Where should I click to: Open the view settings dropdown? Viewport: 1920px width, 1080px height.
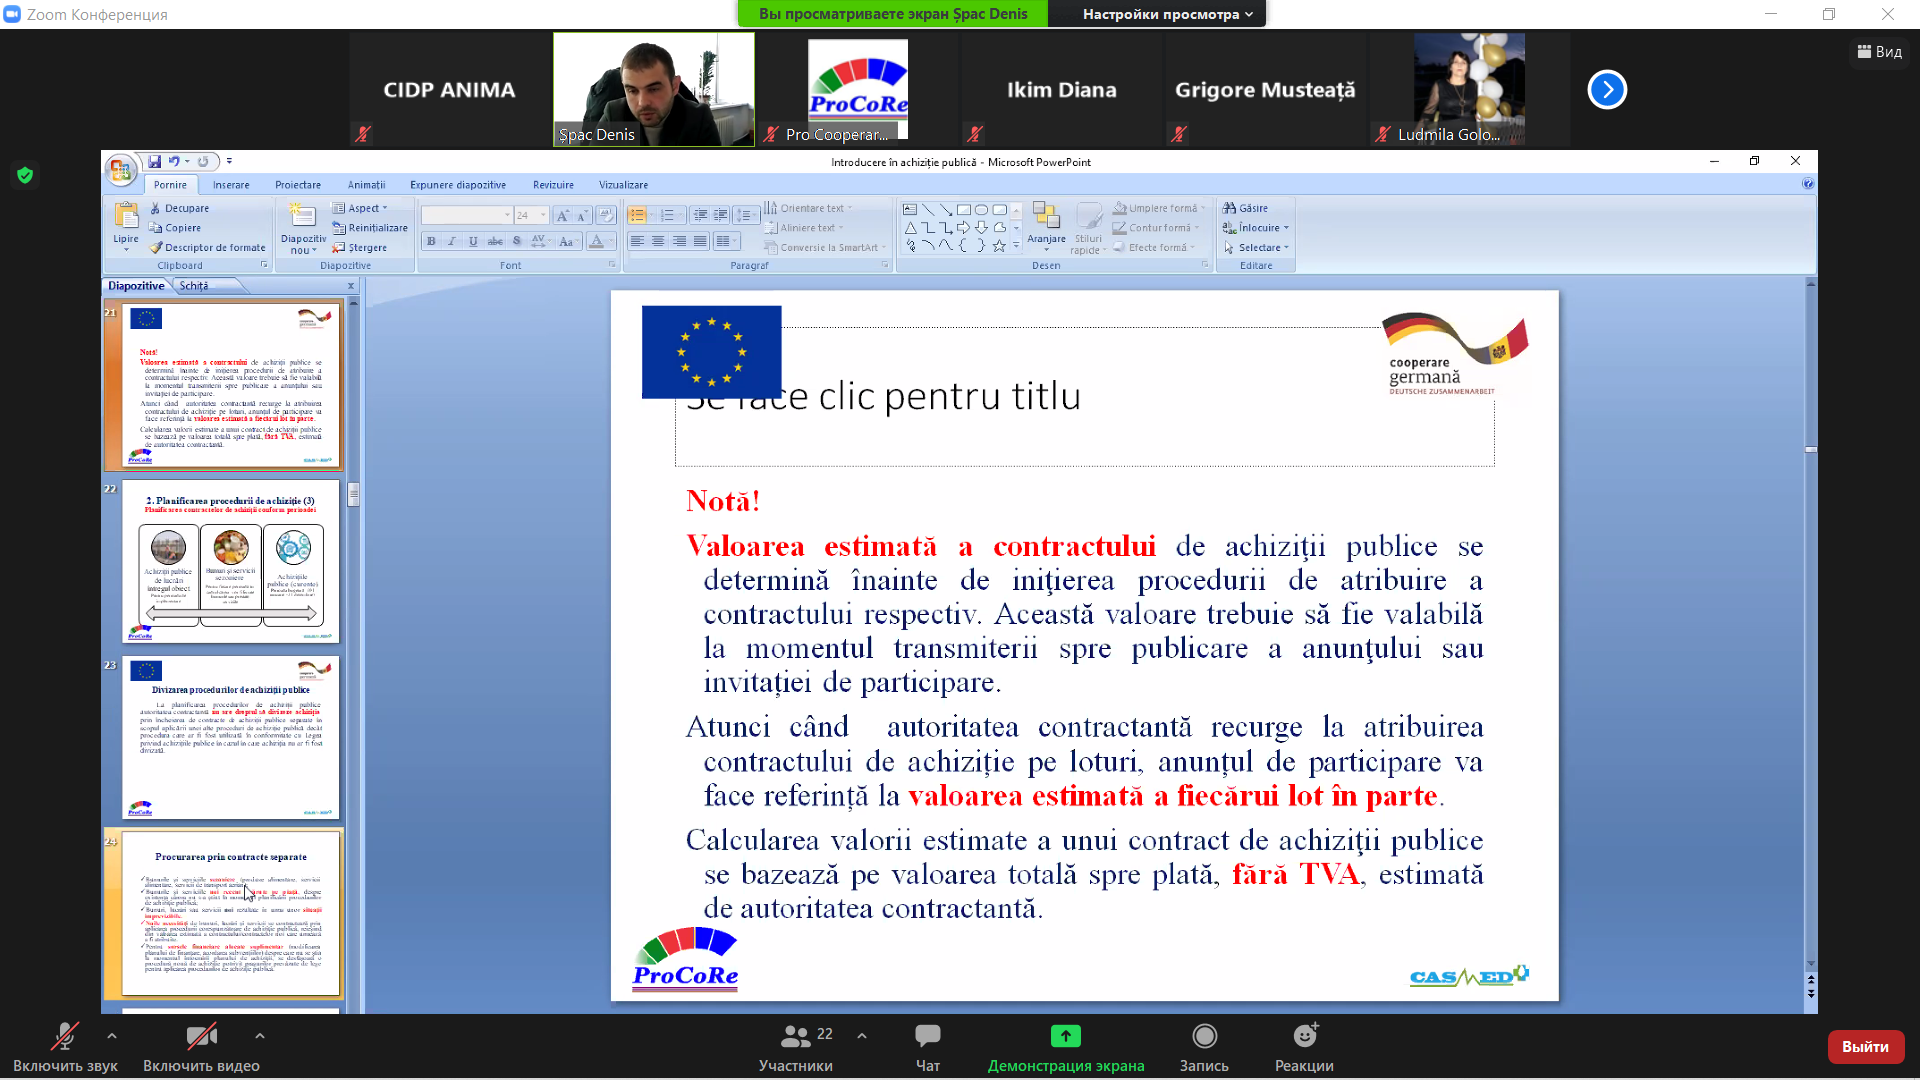tap(1167, 14)
